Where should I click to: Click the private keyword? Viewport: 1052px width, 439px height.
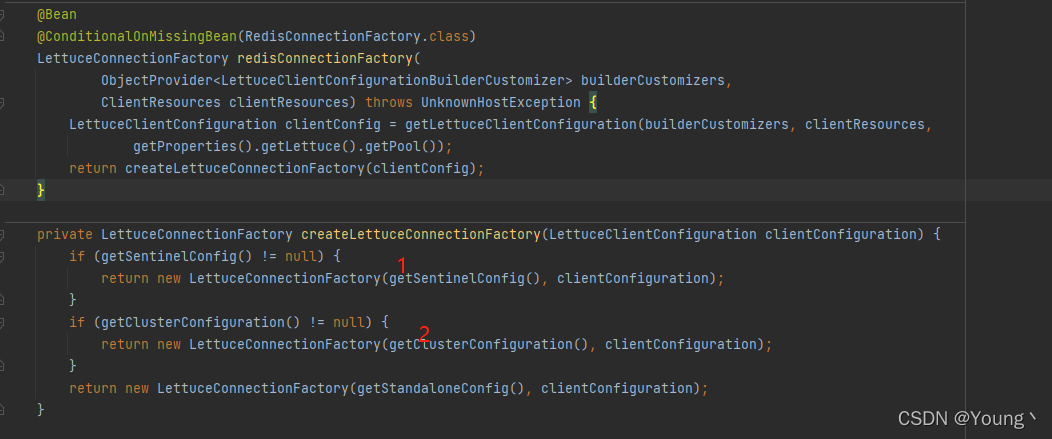[65, 234]
